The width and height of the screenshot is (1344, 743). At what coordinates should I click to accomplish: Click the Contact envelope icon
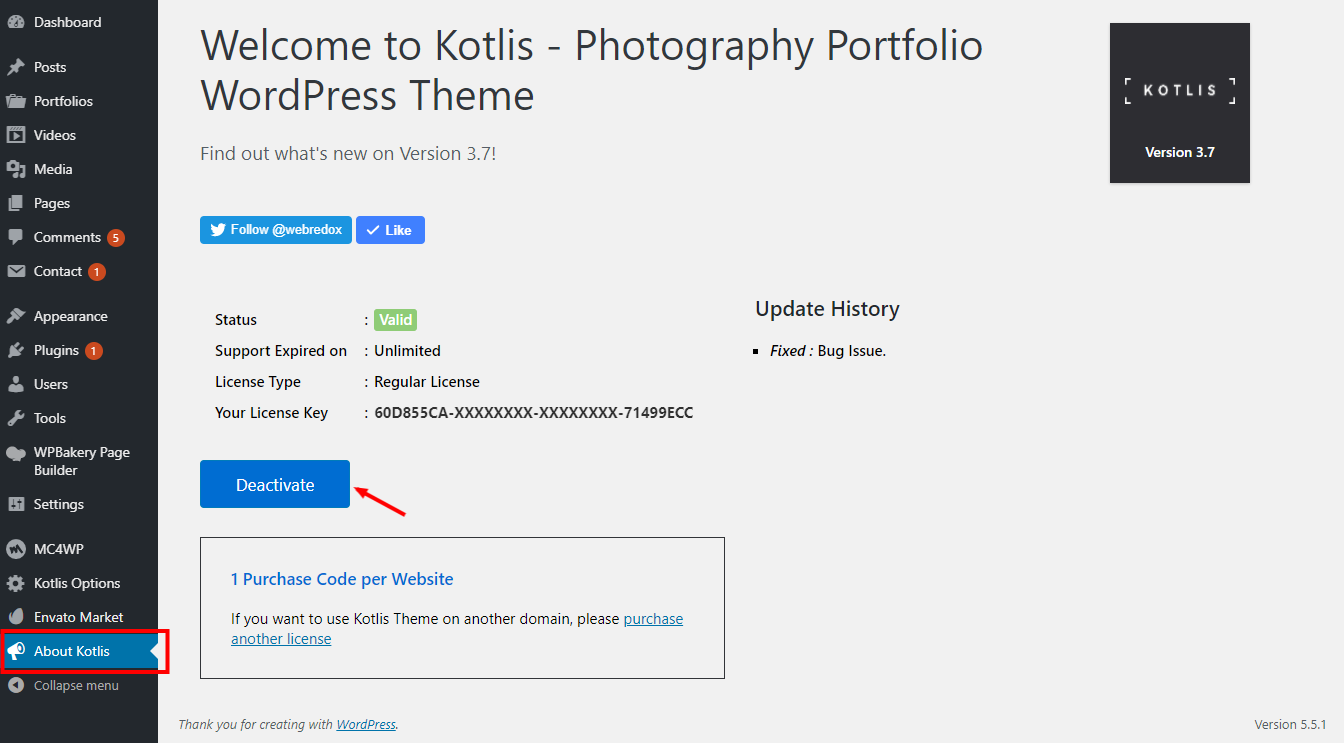pyautogui.click(x=16, y=271)
